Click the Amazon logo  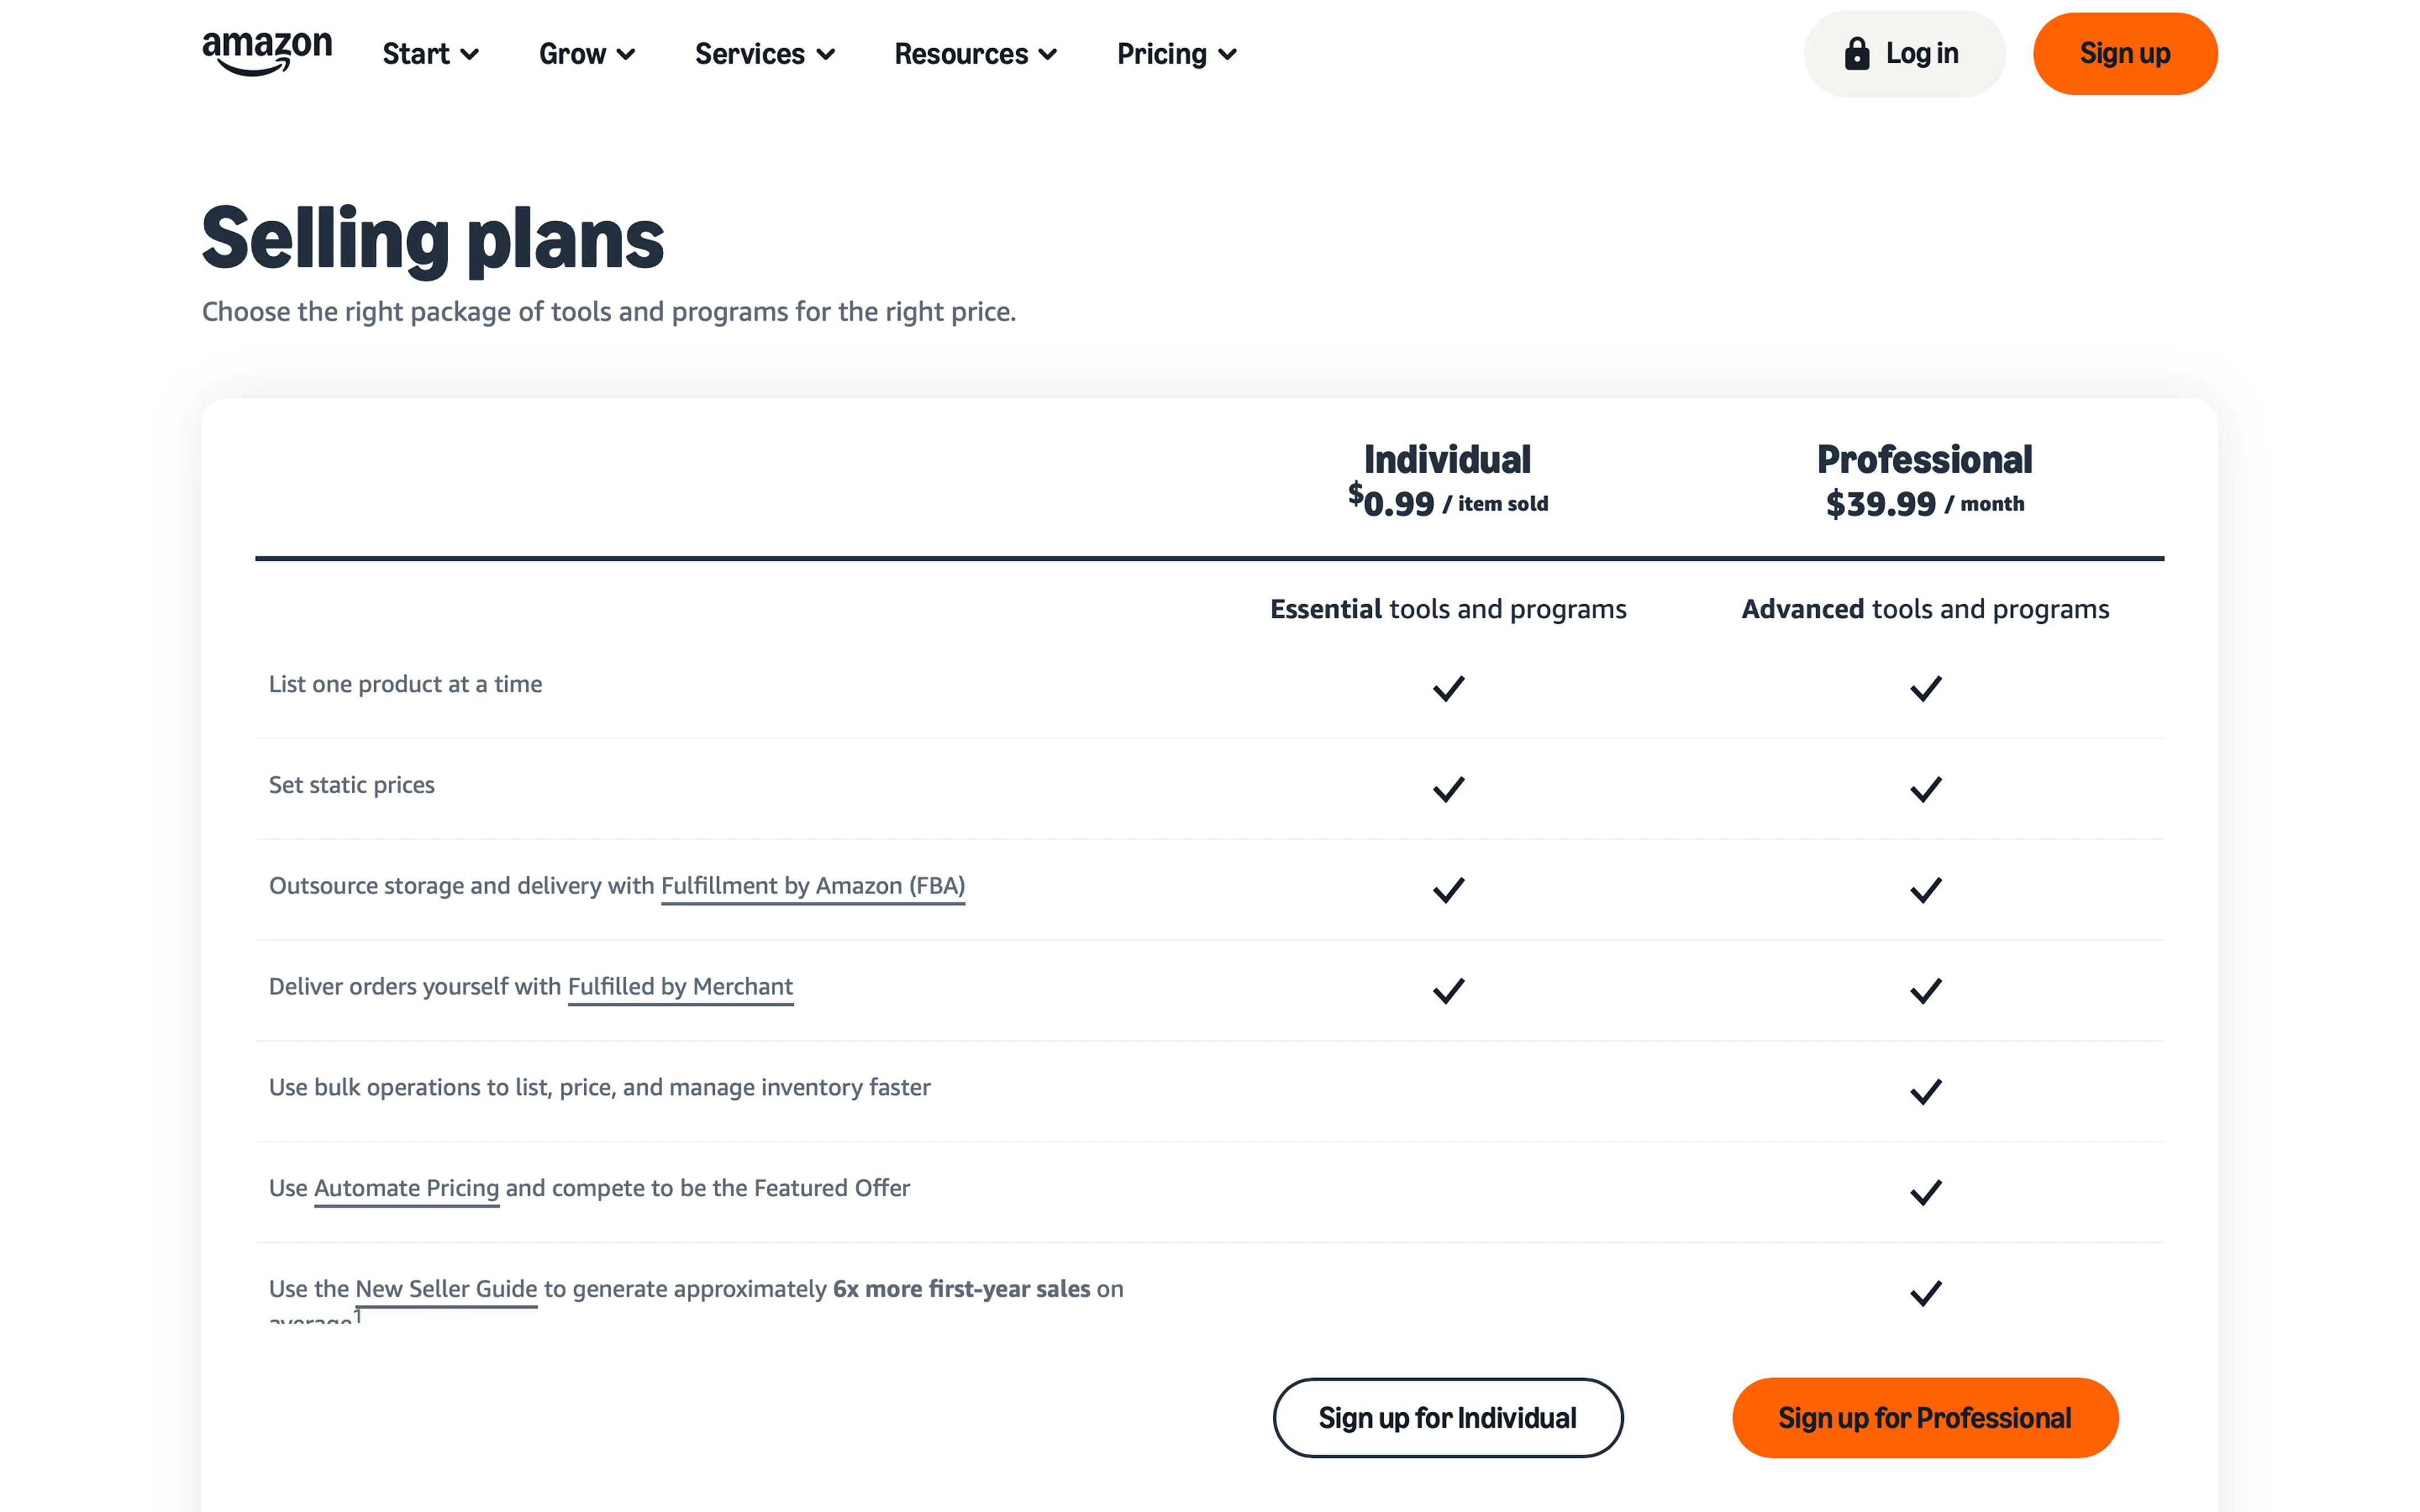click(x=267, y=53)
